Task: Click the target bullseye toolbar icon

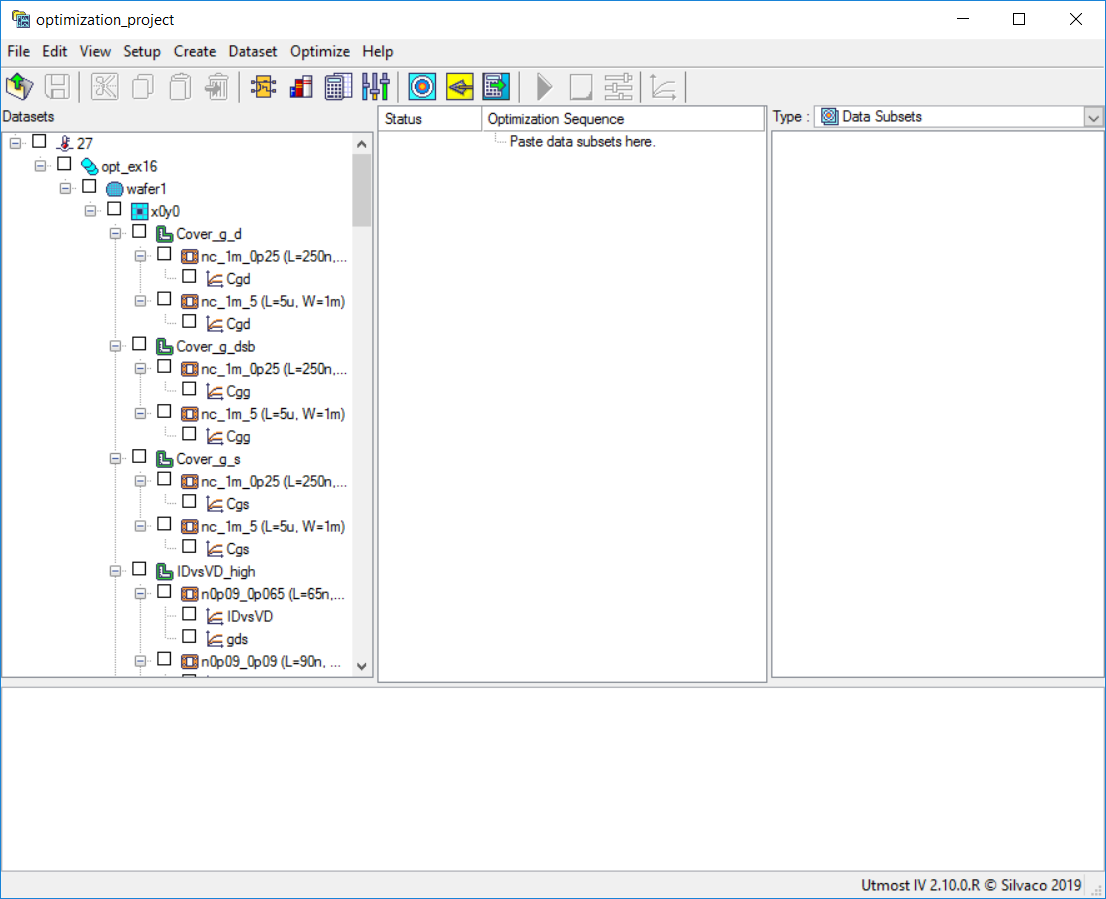Action: pyautogui.click(x=423, y=87)
